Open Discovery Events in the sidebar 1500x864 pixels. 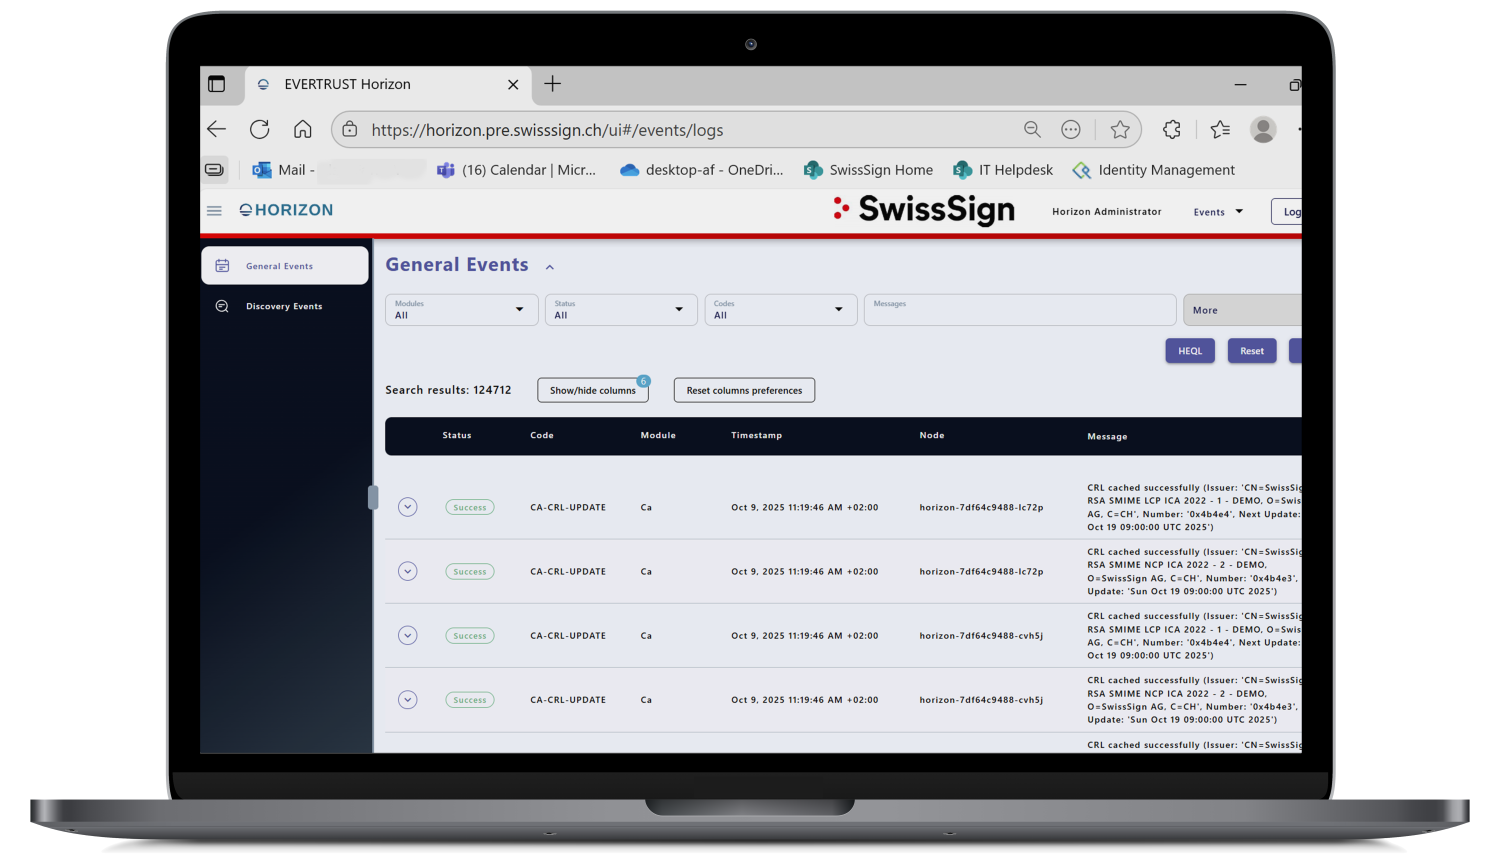(284, 307)
